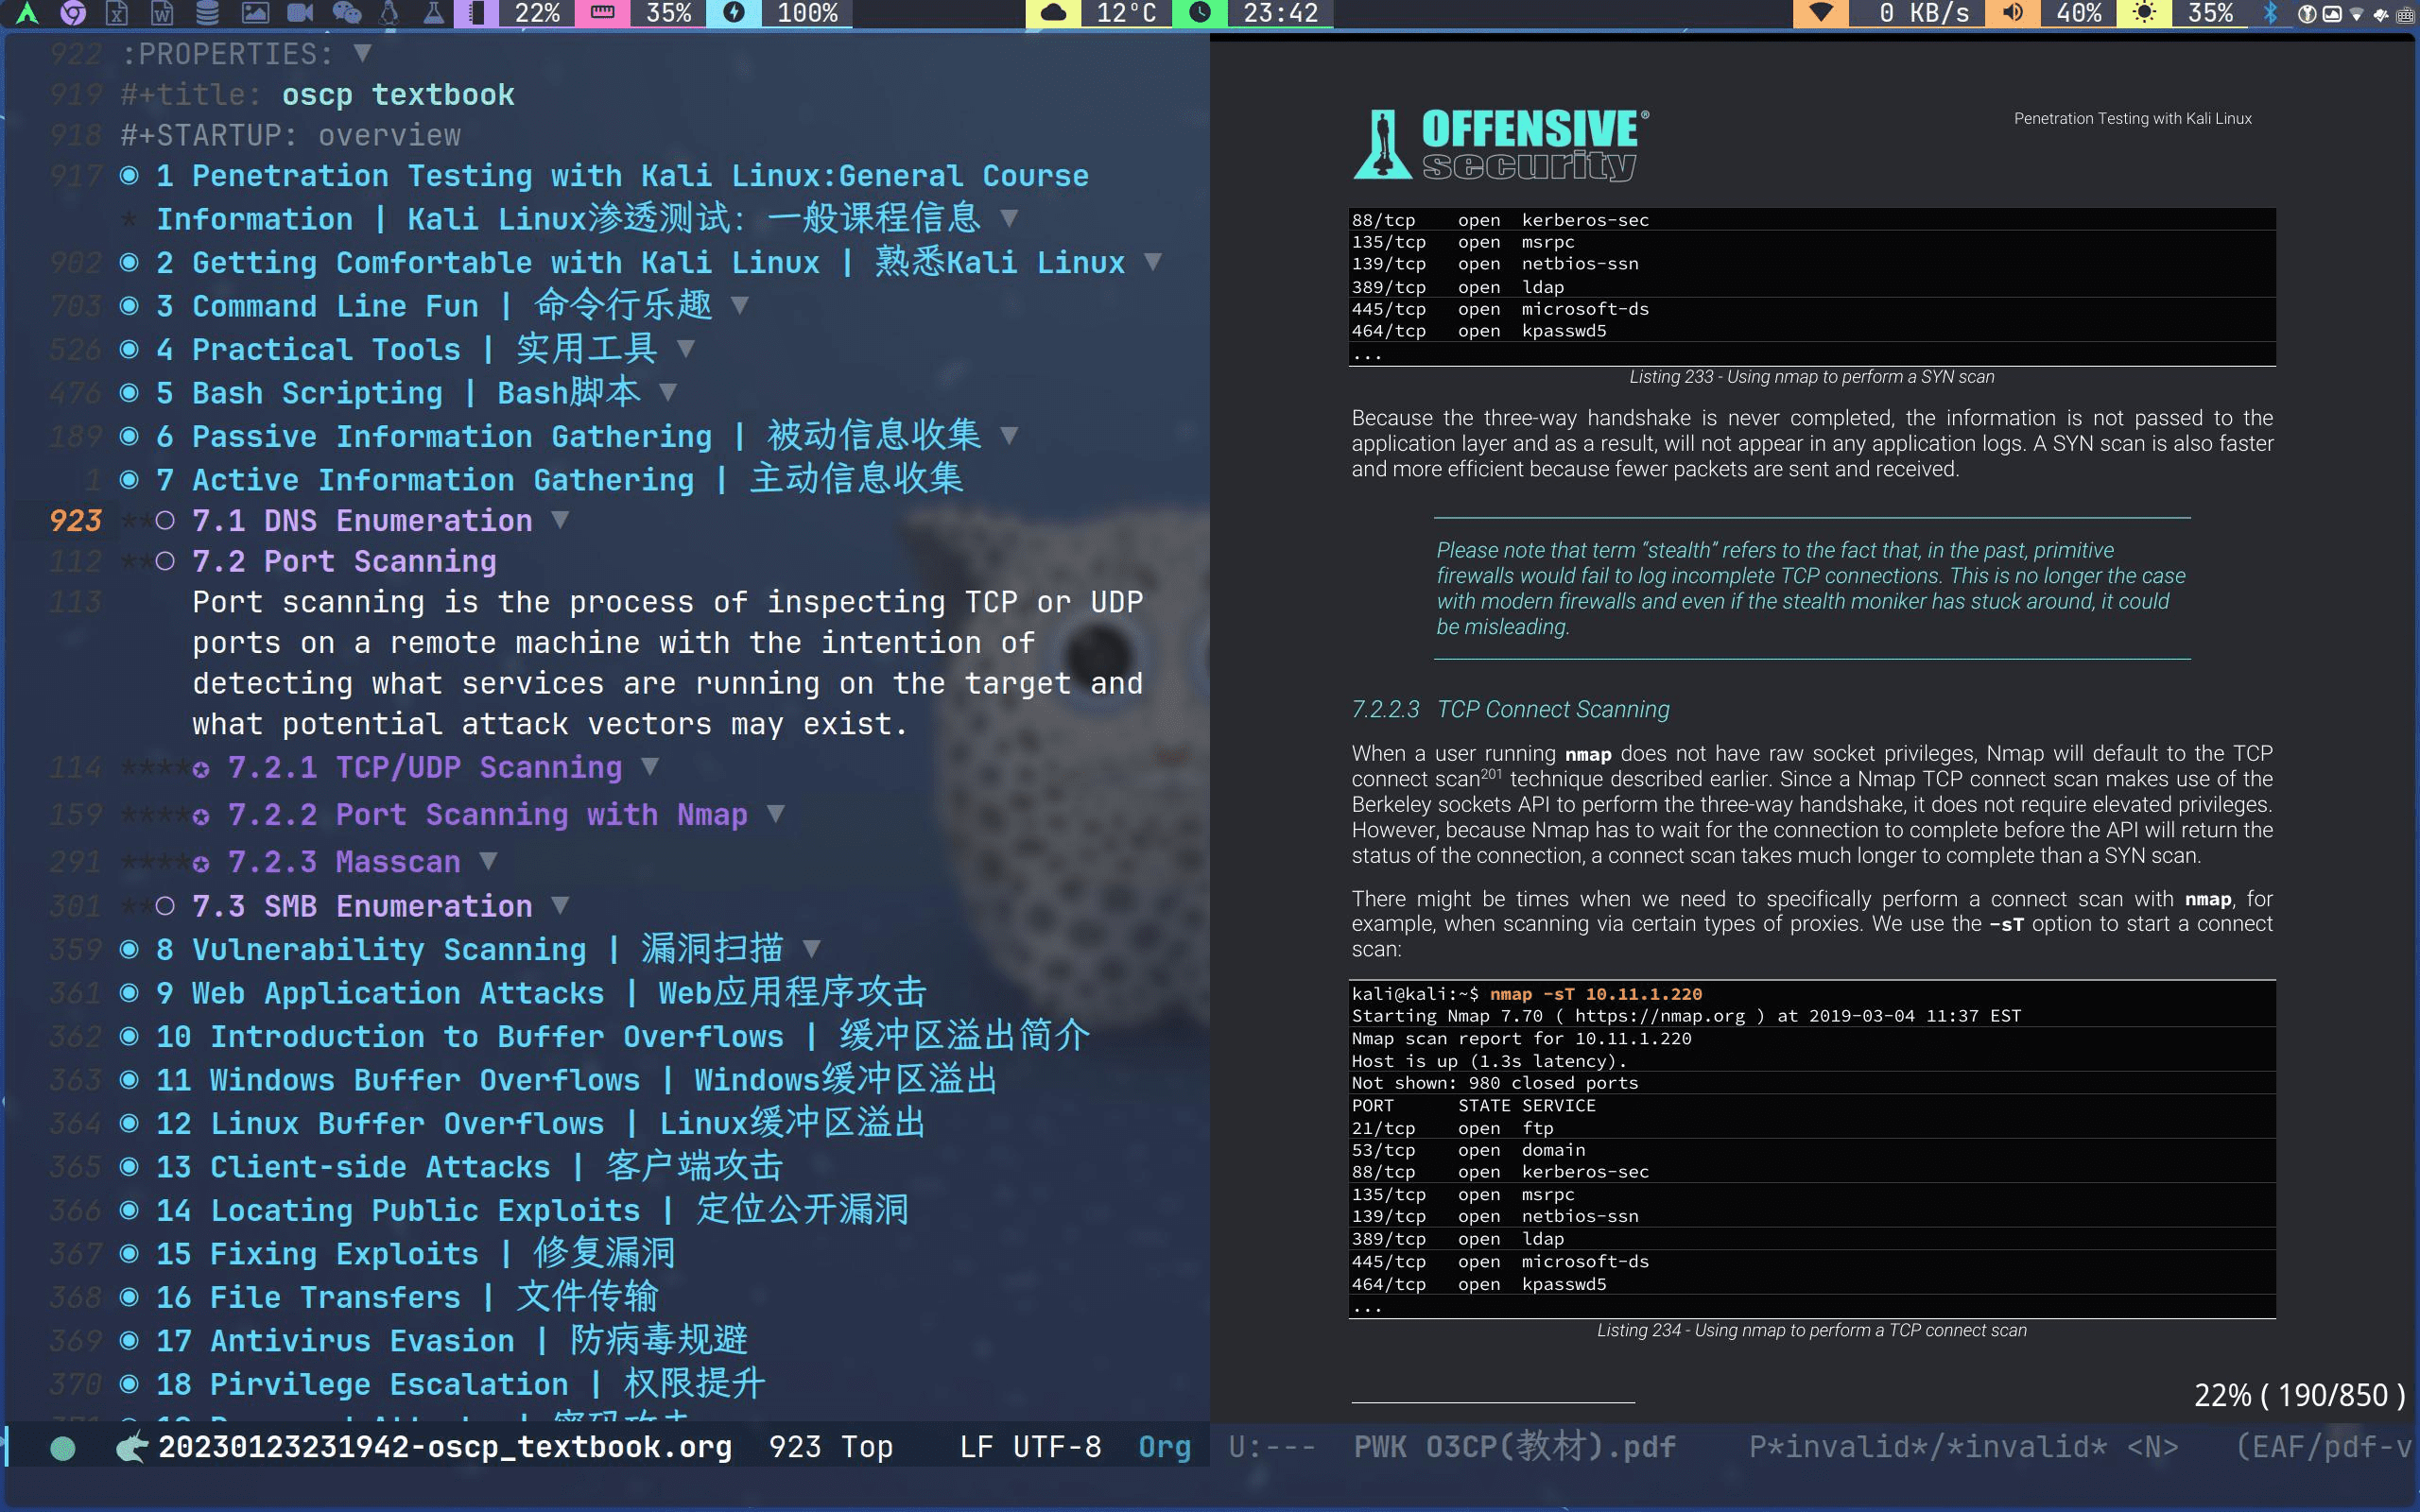
Task: Click the speaker volume icon
Action: point(2013,13)
